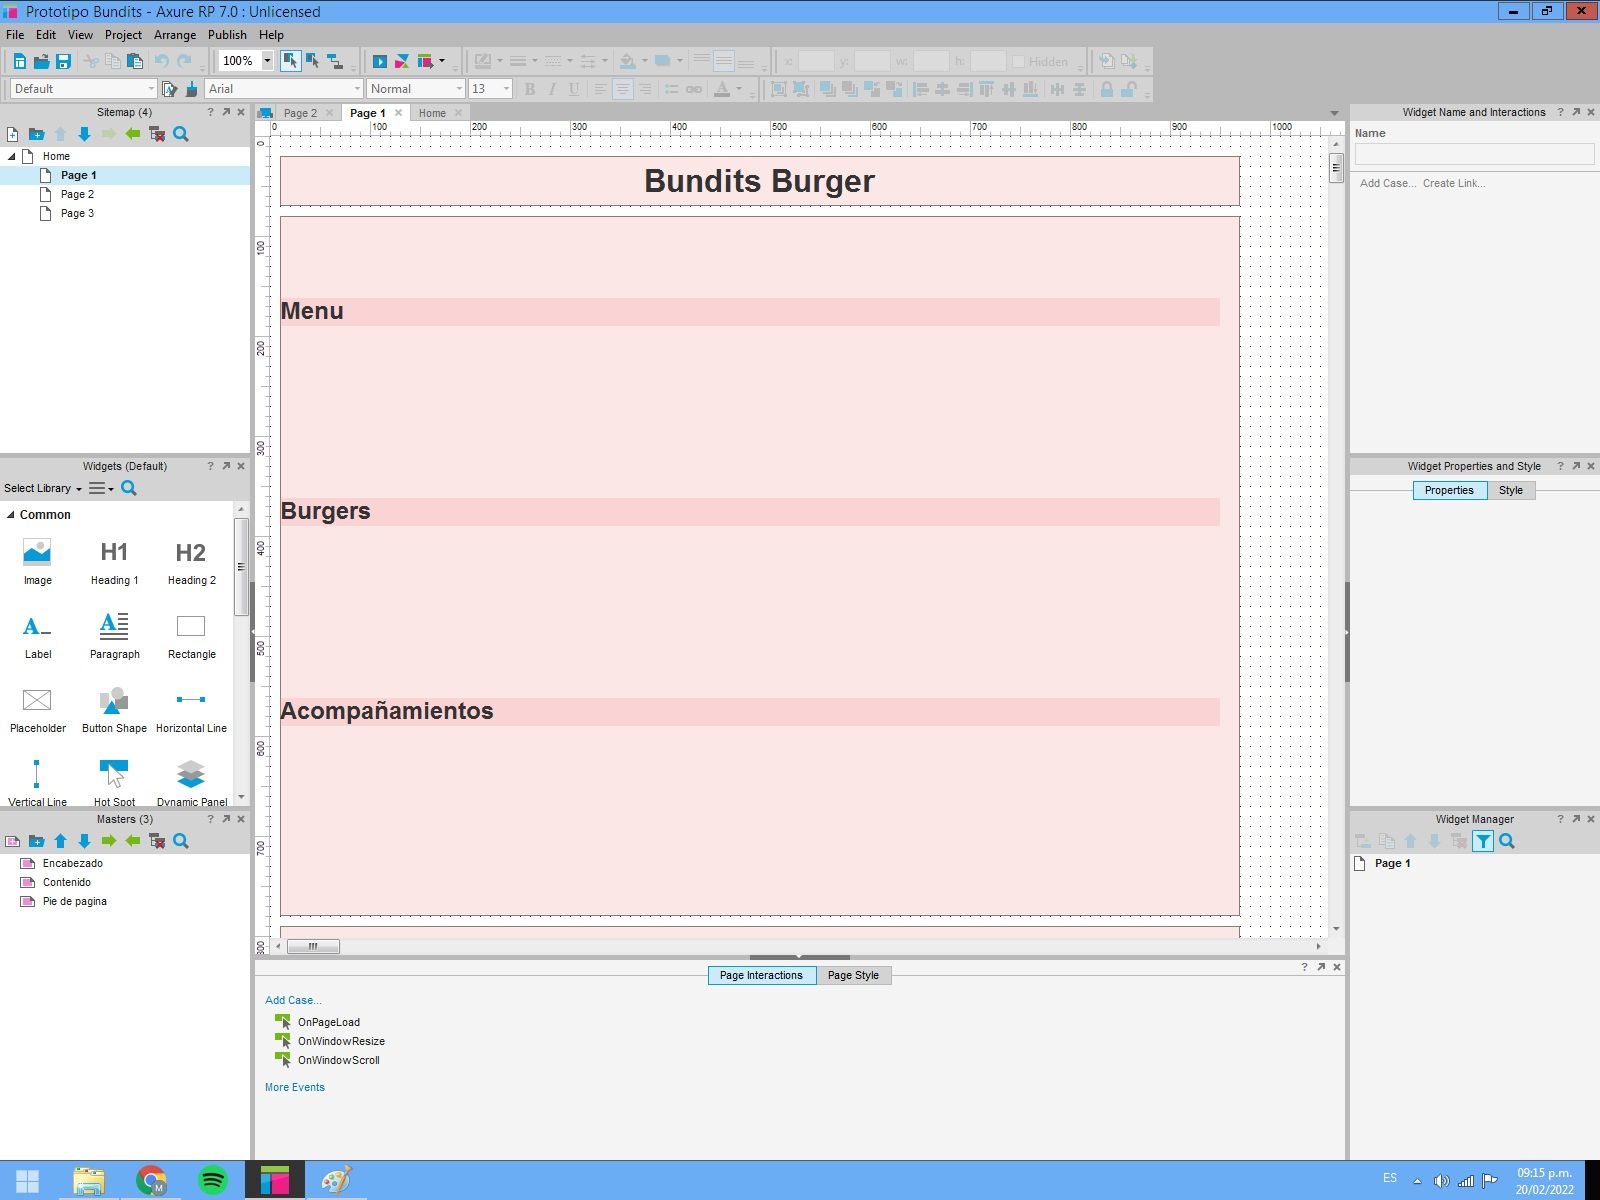Toggle the Widget Manager filter
1600x1200 pixels.
(x=1483, y=841)
